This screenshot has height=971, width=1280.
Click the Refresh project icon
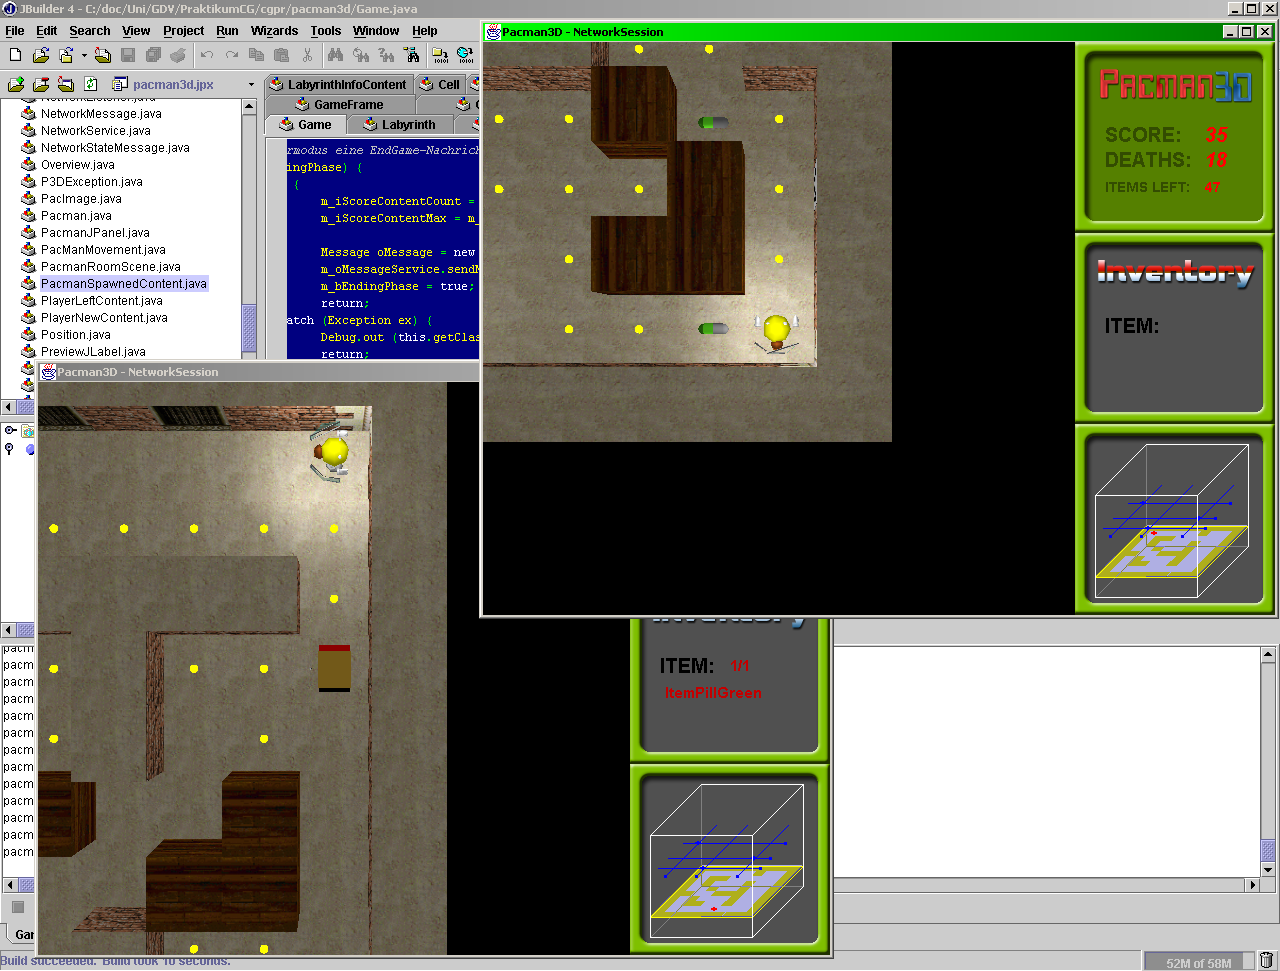[91, 84]
